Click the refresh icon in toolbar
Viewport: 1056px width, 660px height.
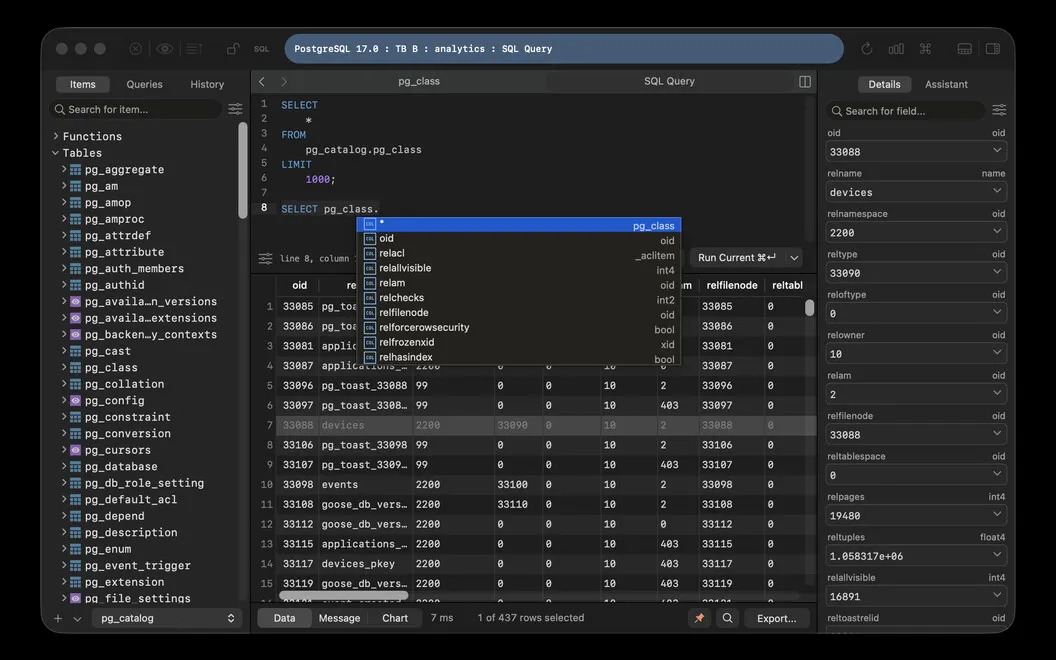tap(867, 48)
